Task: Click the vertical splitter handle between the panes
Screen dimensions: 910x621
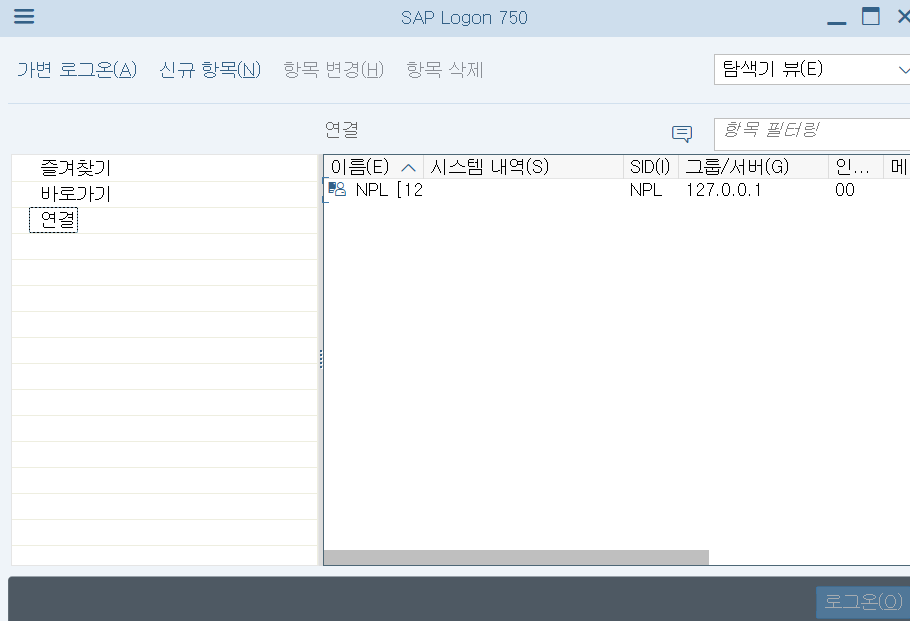Action: (320, 359)
